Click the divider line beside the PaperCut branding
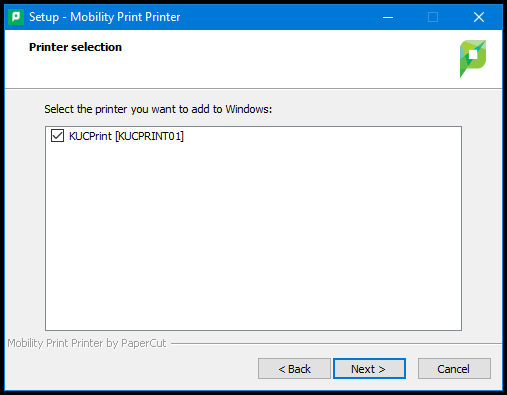This screenshot has width=507, height=395. [336, 343]
